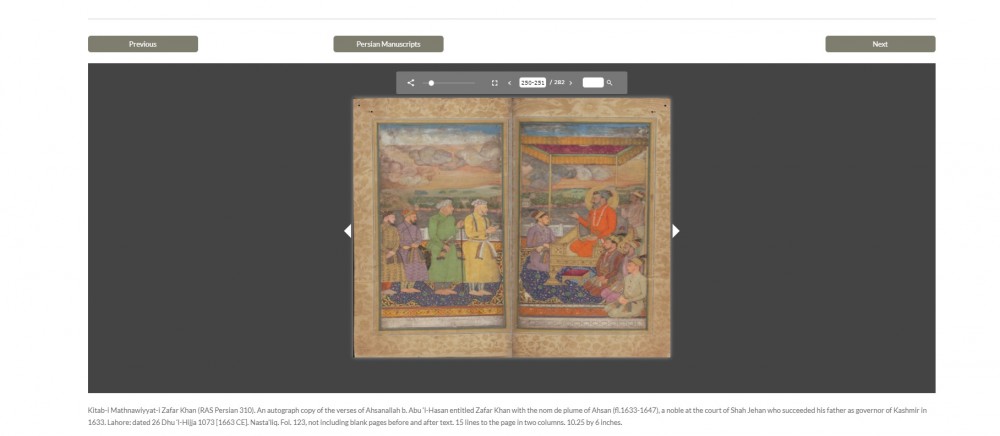Go to previous page using toolbar chevron
This screenshot has width=1000, height=436.
510,83
